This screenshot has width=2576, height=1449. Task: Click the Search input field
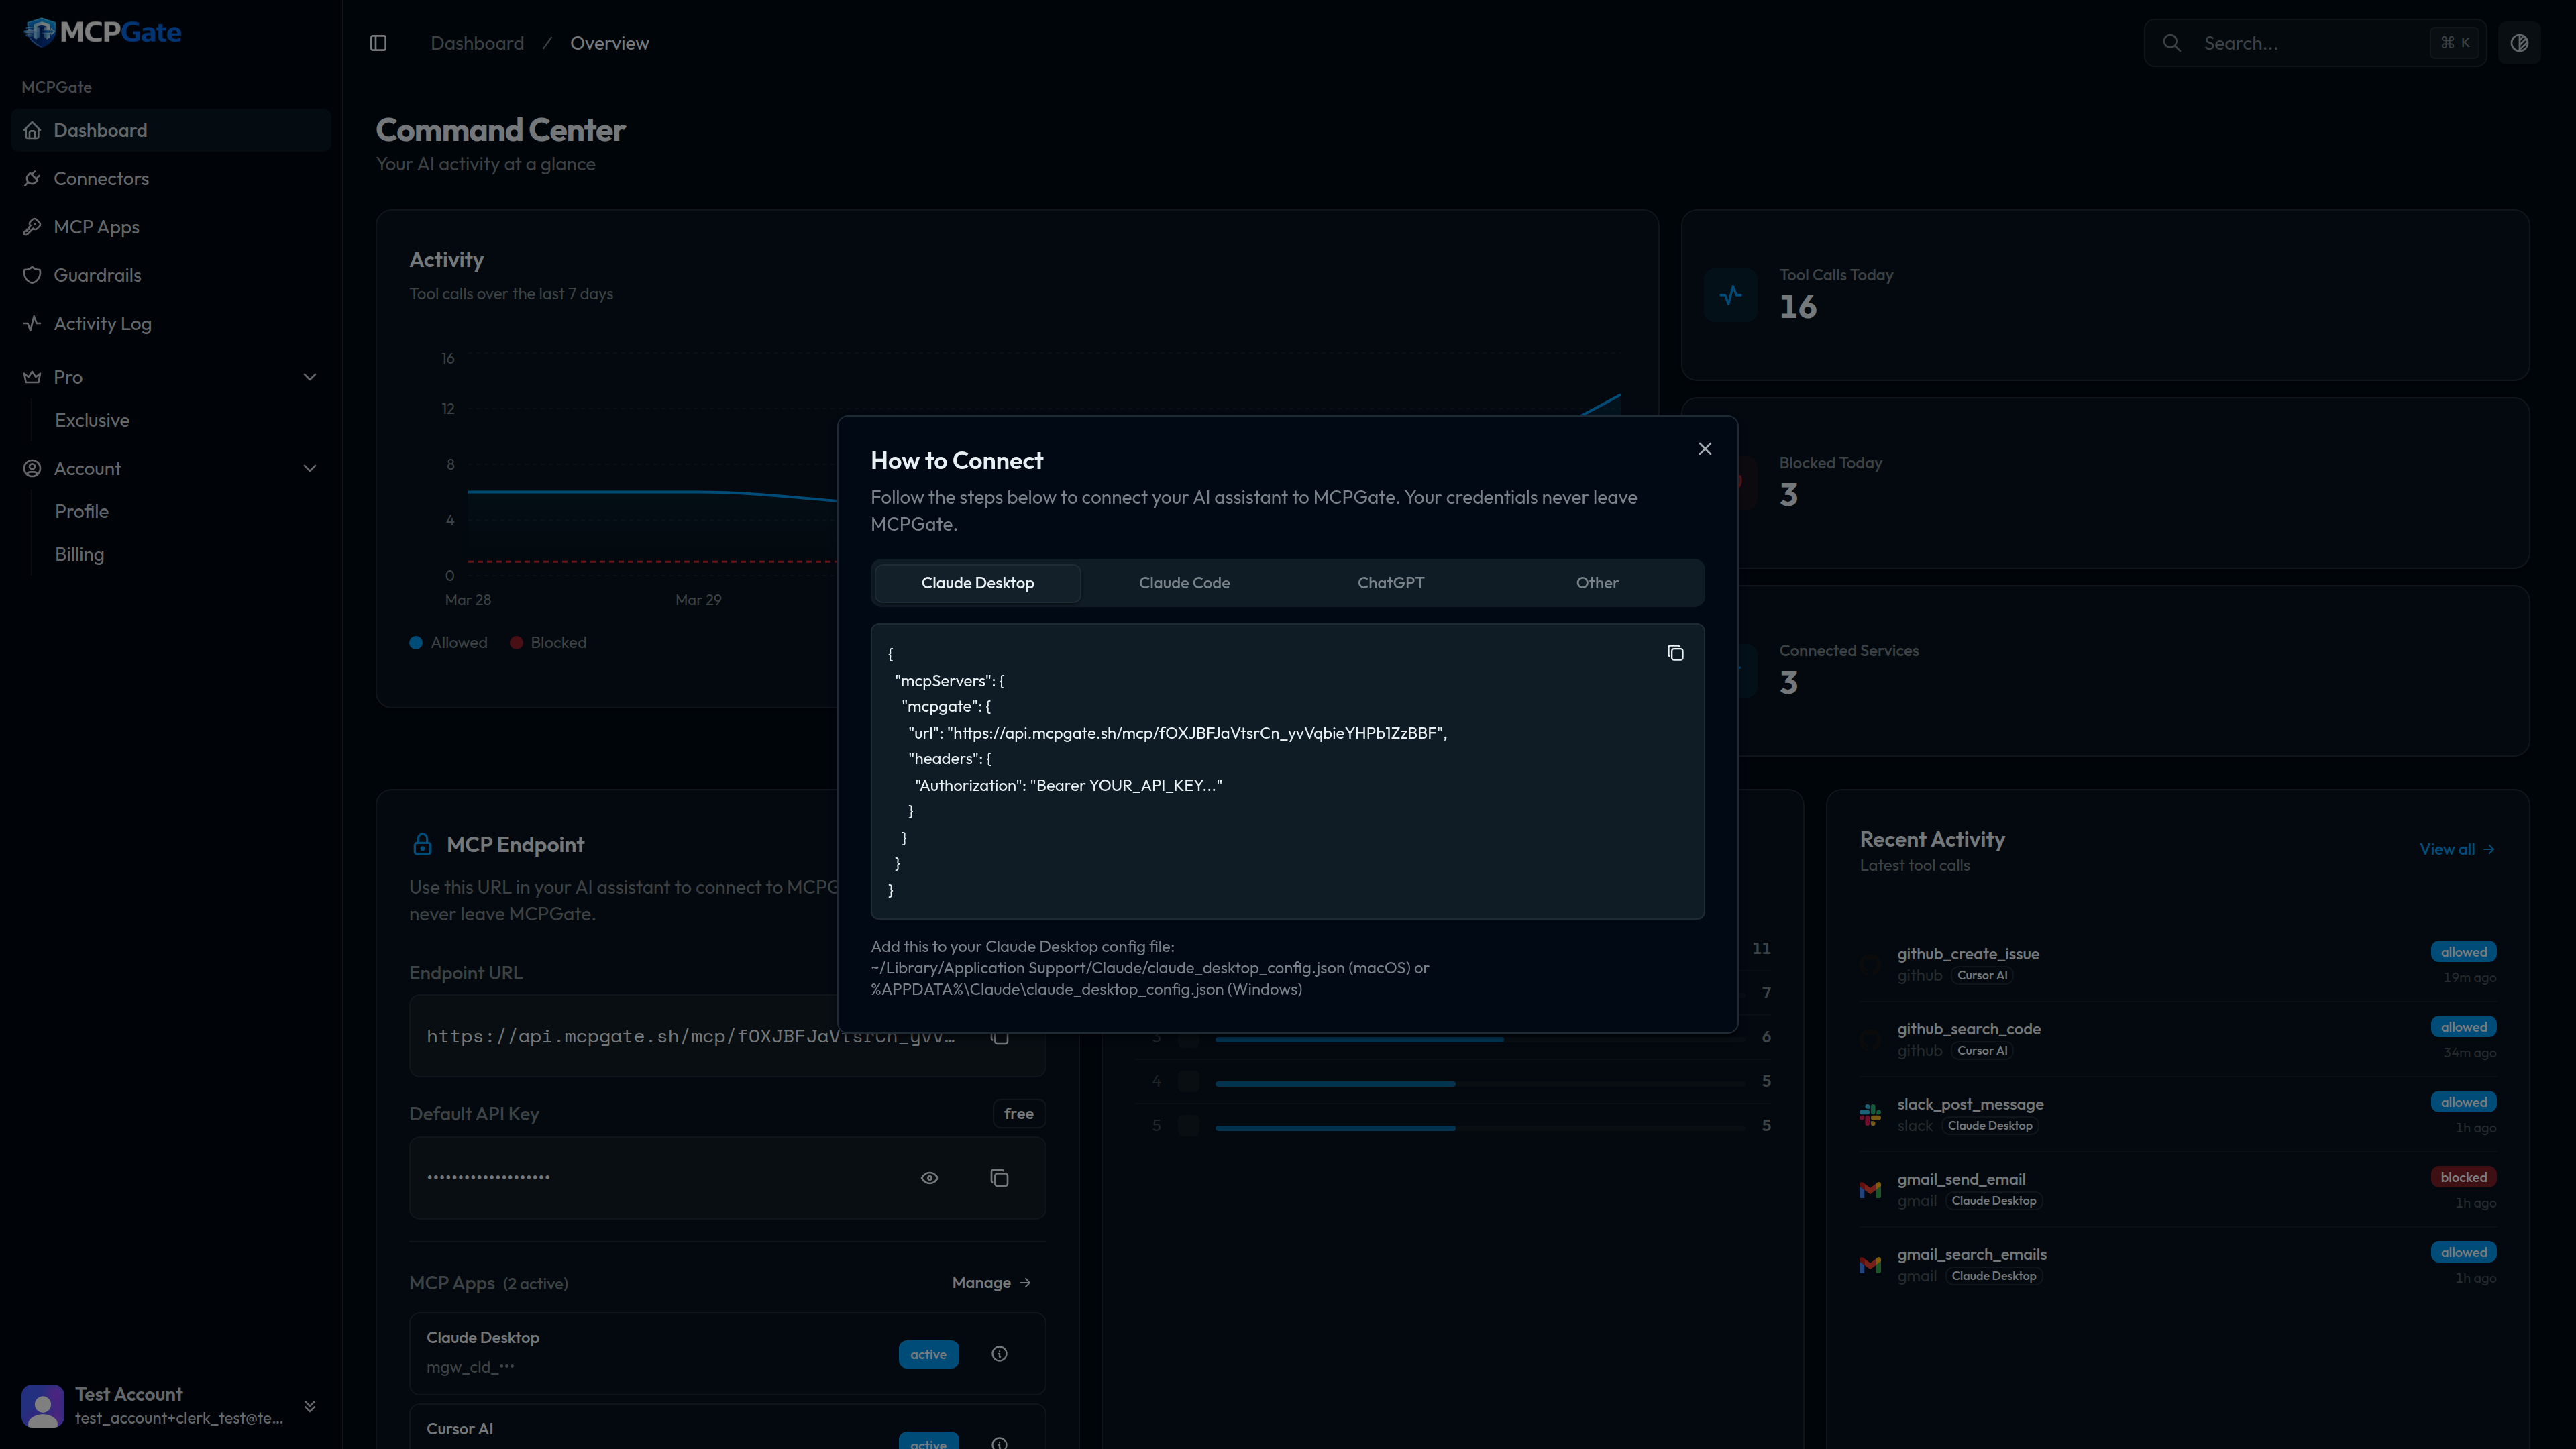2300,42
